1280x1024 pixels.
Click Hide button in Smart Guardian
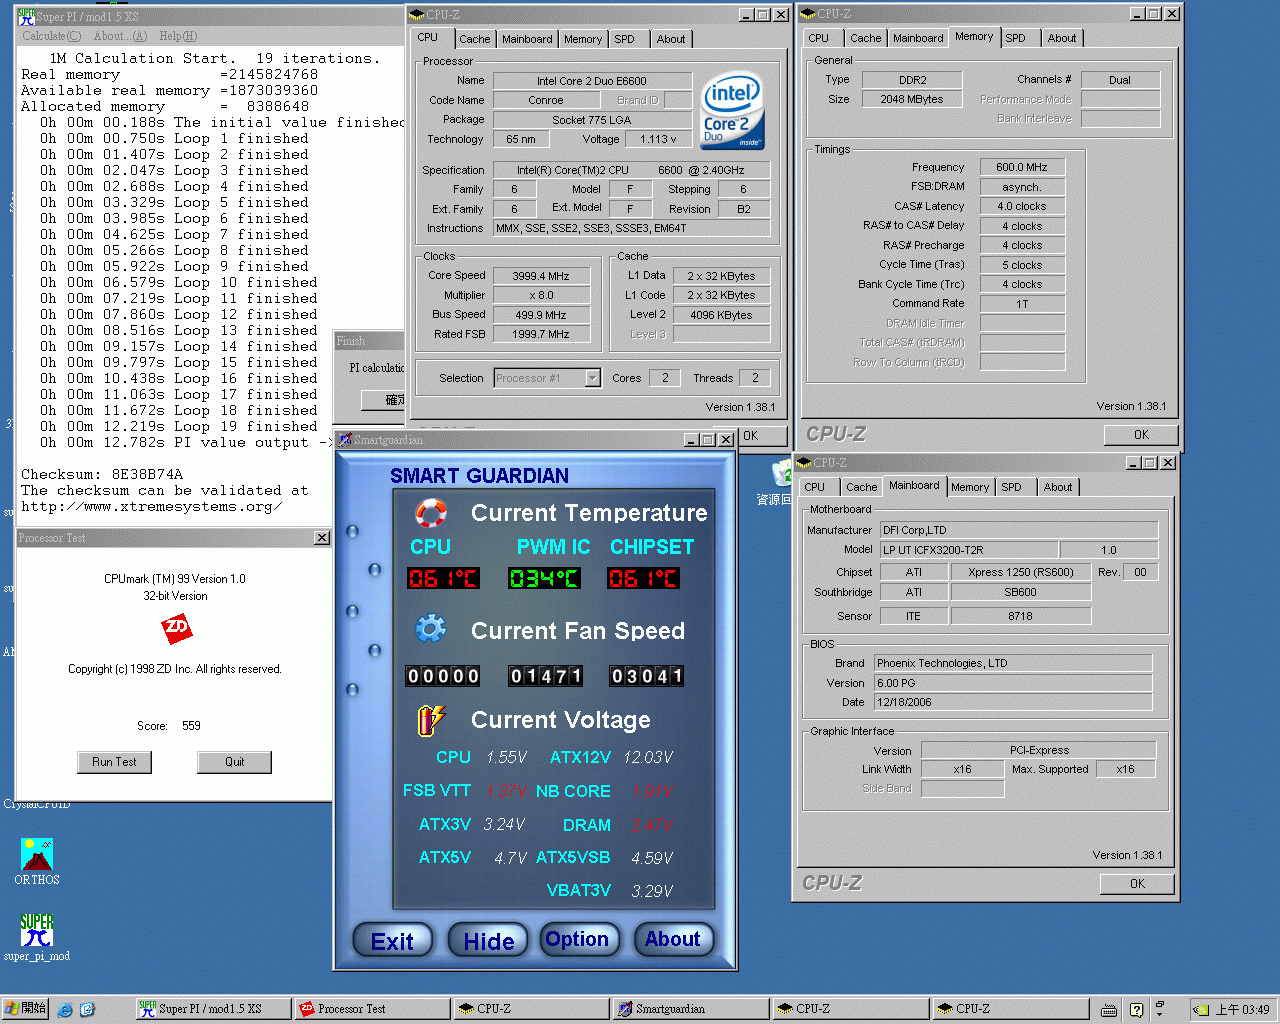[x=488, y=941]
